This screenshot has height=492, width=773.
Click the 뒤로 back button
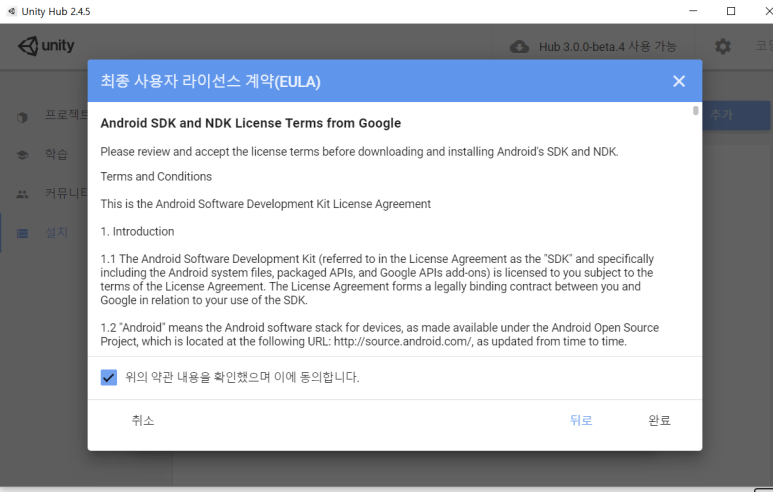pos(581,421)
